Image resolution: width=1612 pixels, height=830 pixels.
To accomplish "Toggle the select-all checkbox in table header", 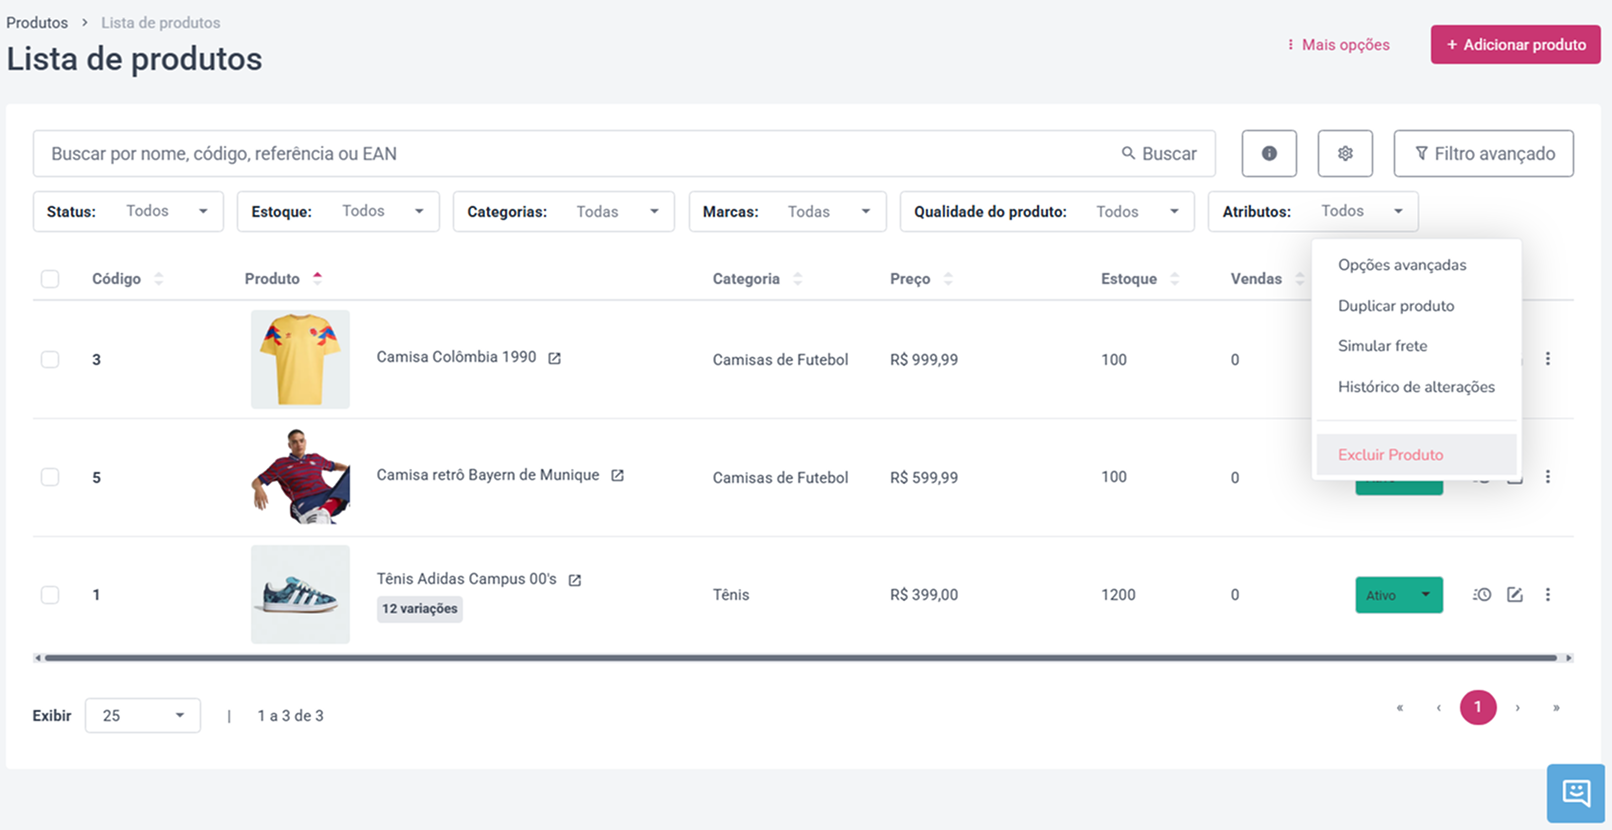I will tap(50, 279).
